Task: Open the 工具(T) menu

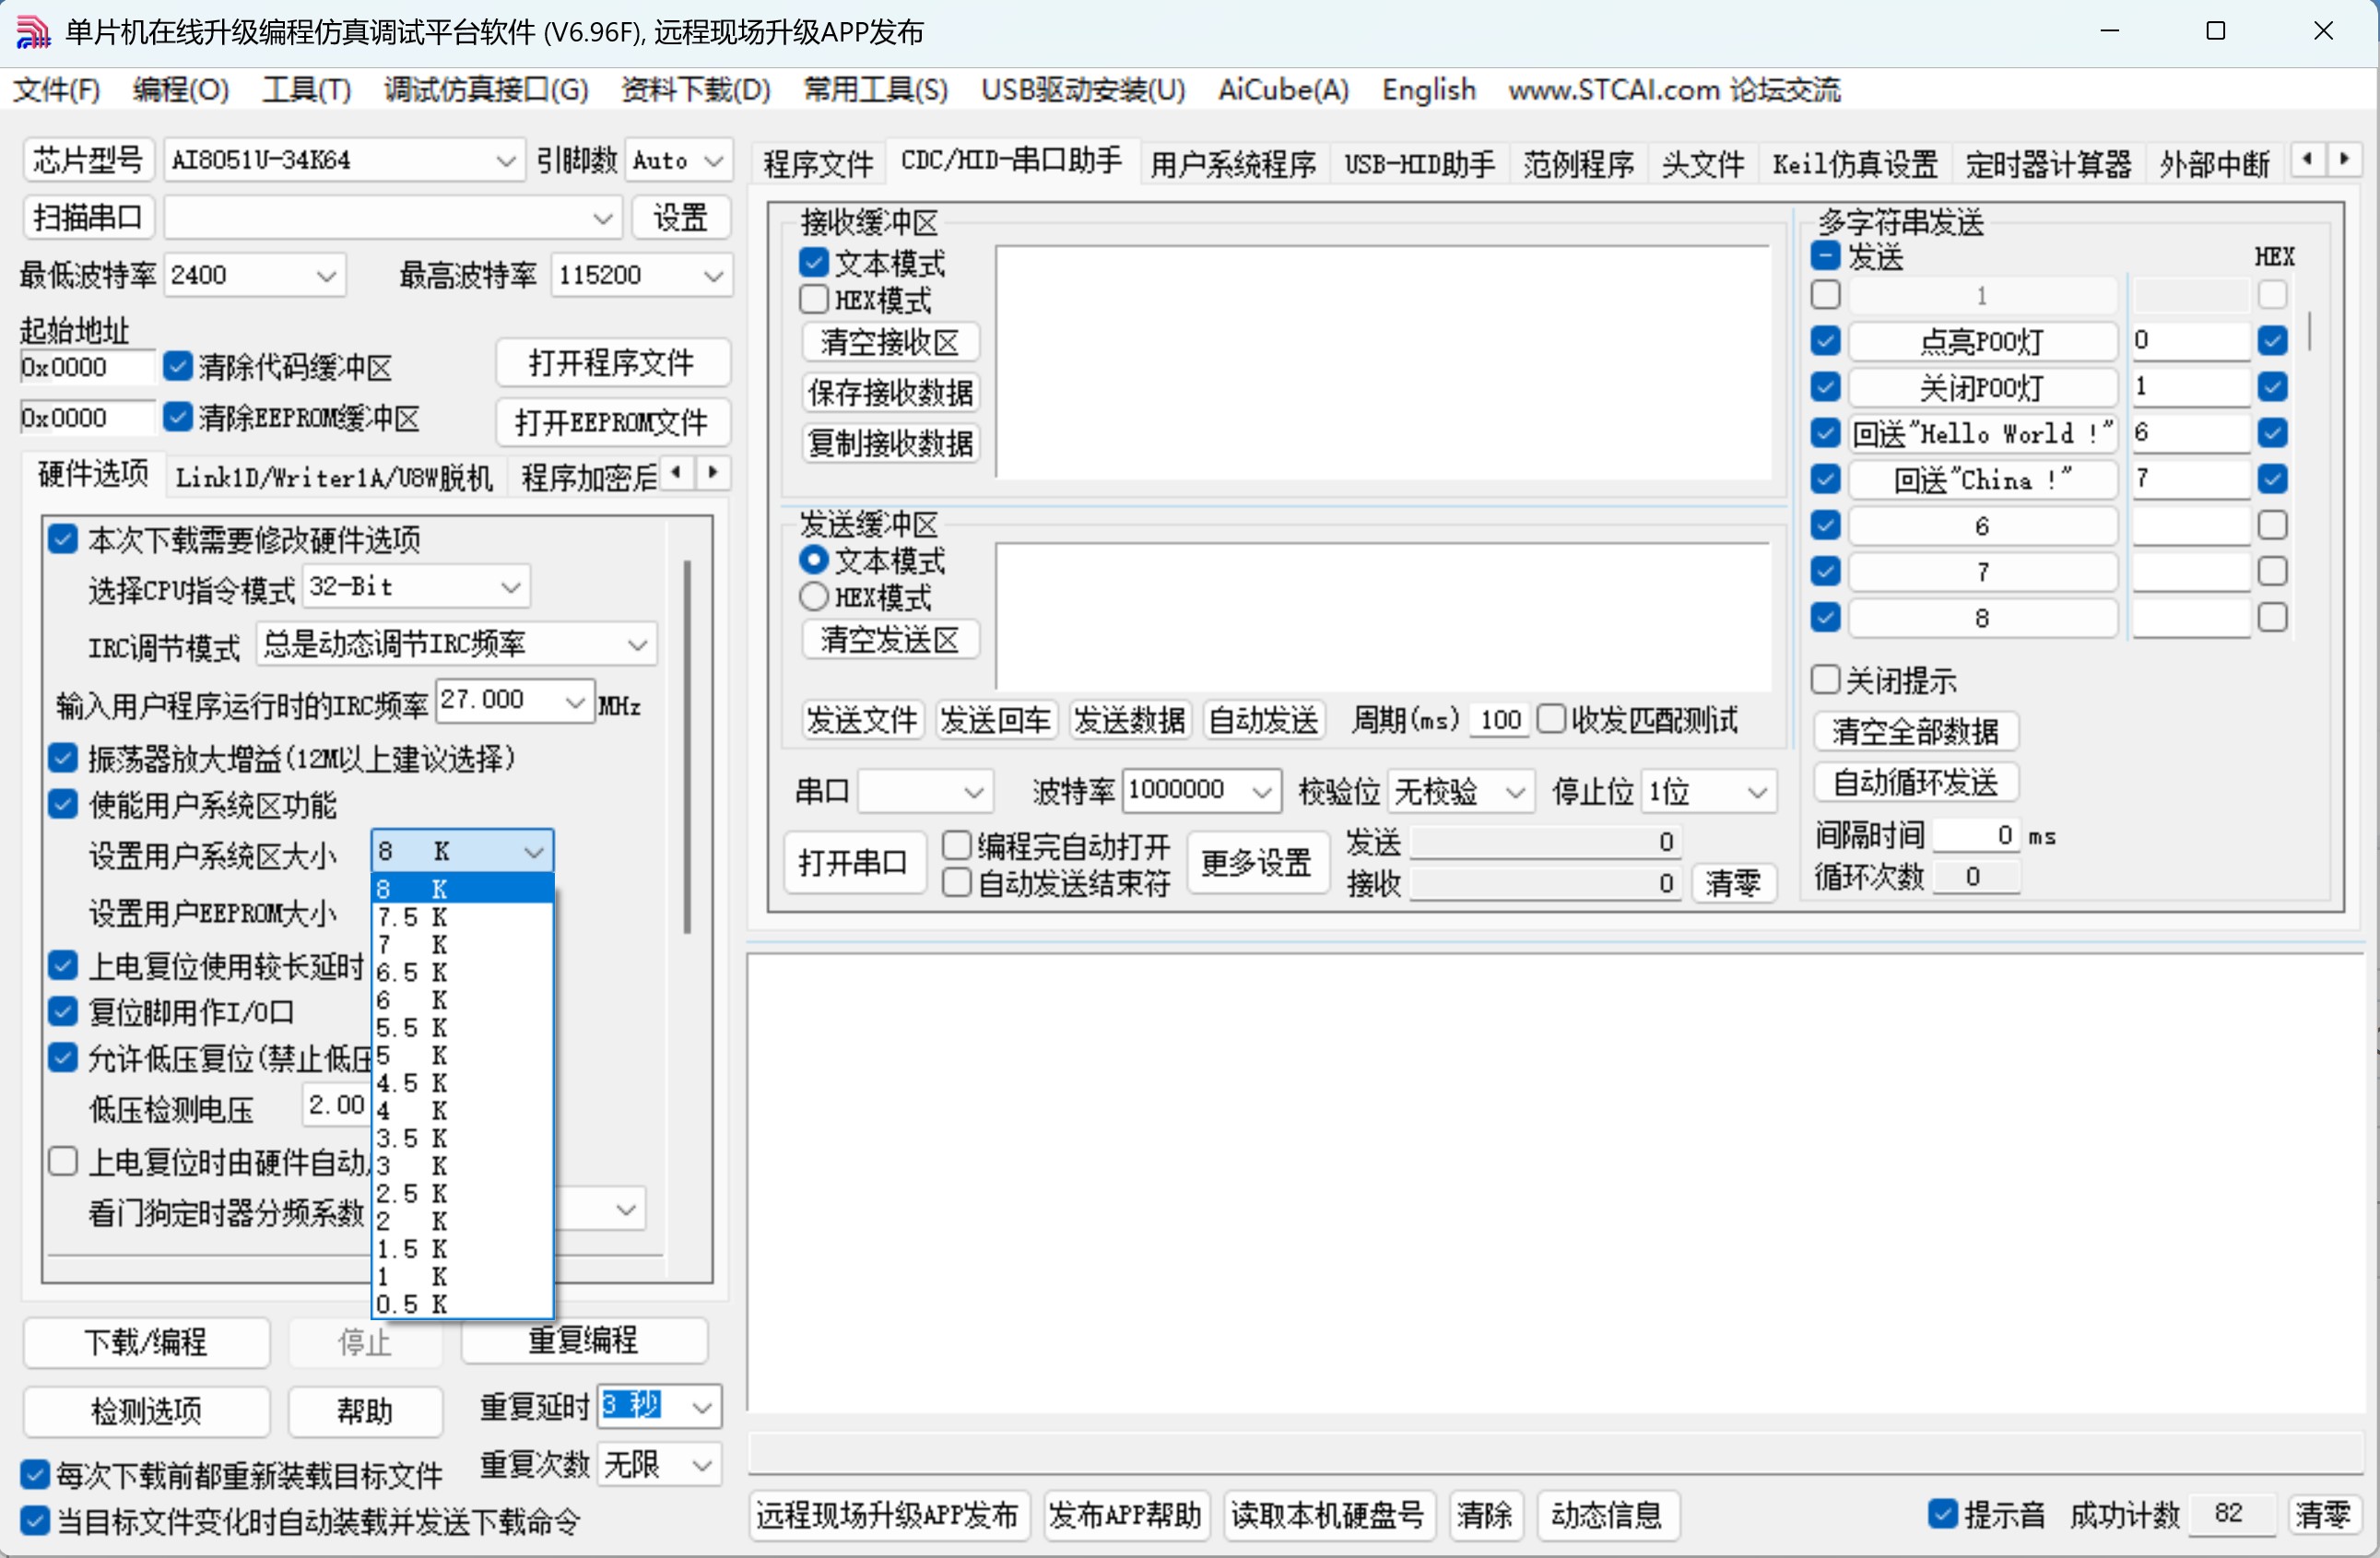Action: coord(305,89)
